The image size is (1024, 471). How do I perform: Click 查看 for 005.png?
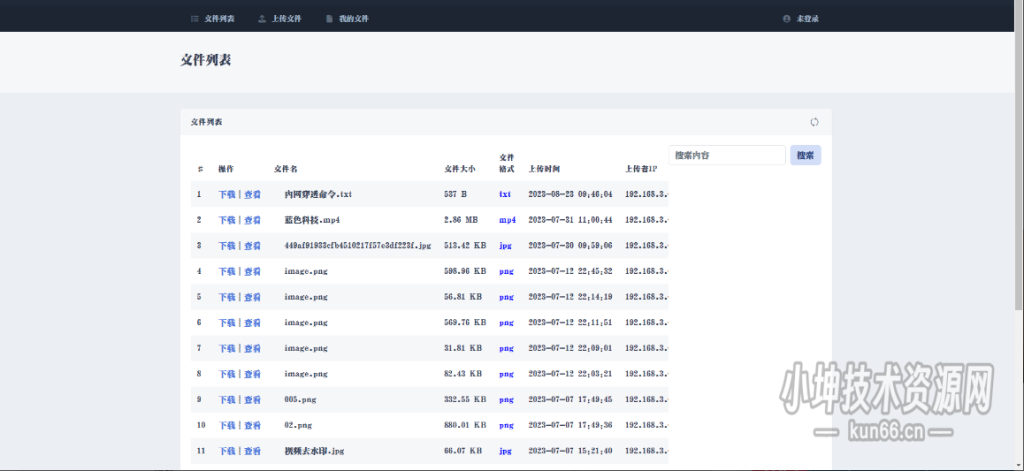pyautogui.click(x=253, y=399)
